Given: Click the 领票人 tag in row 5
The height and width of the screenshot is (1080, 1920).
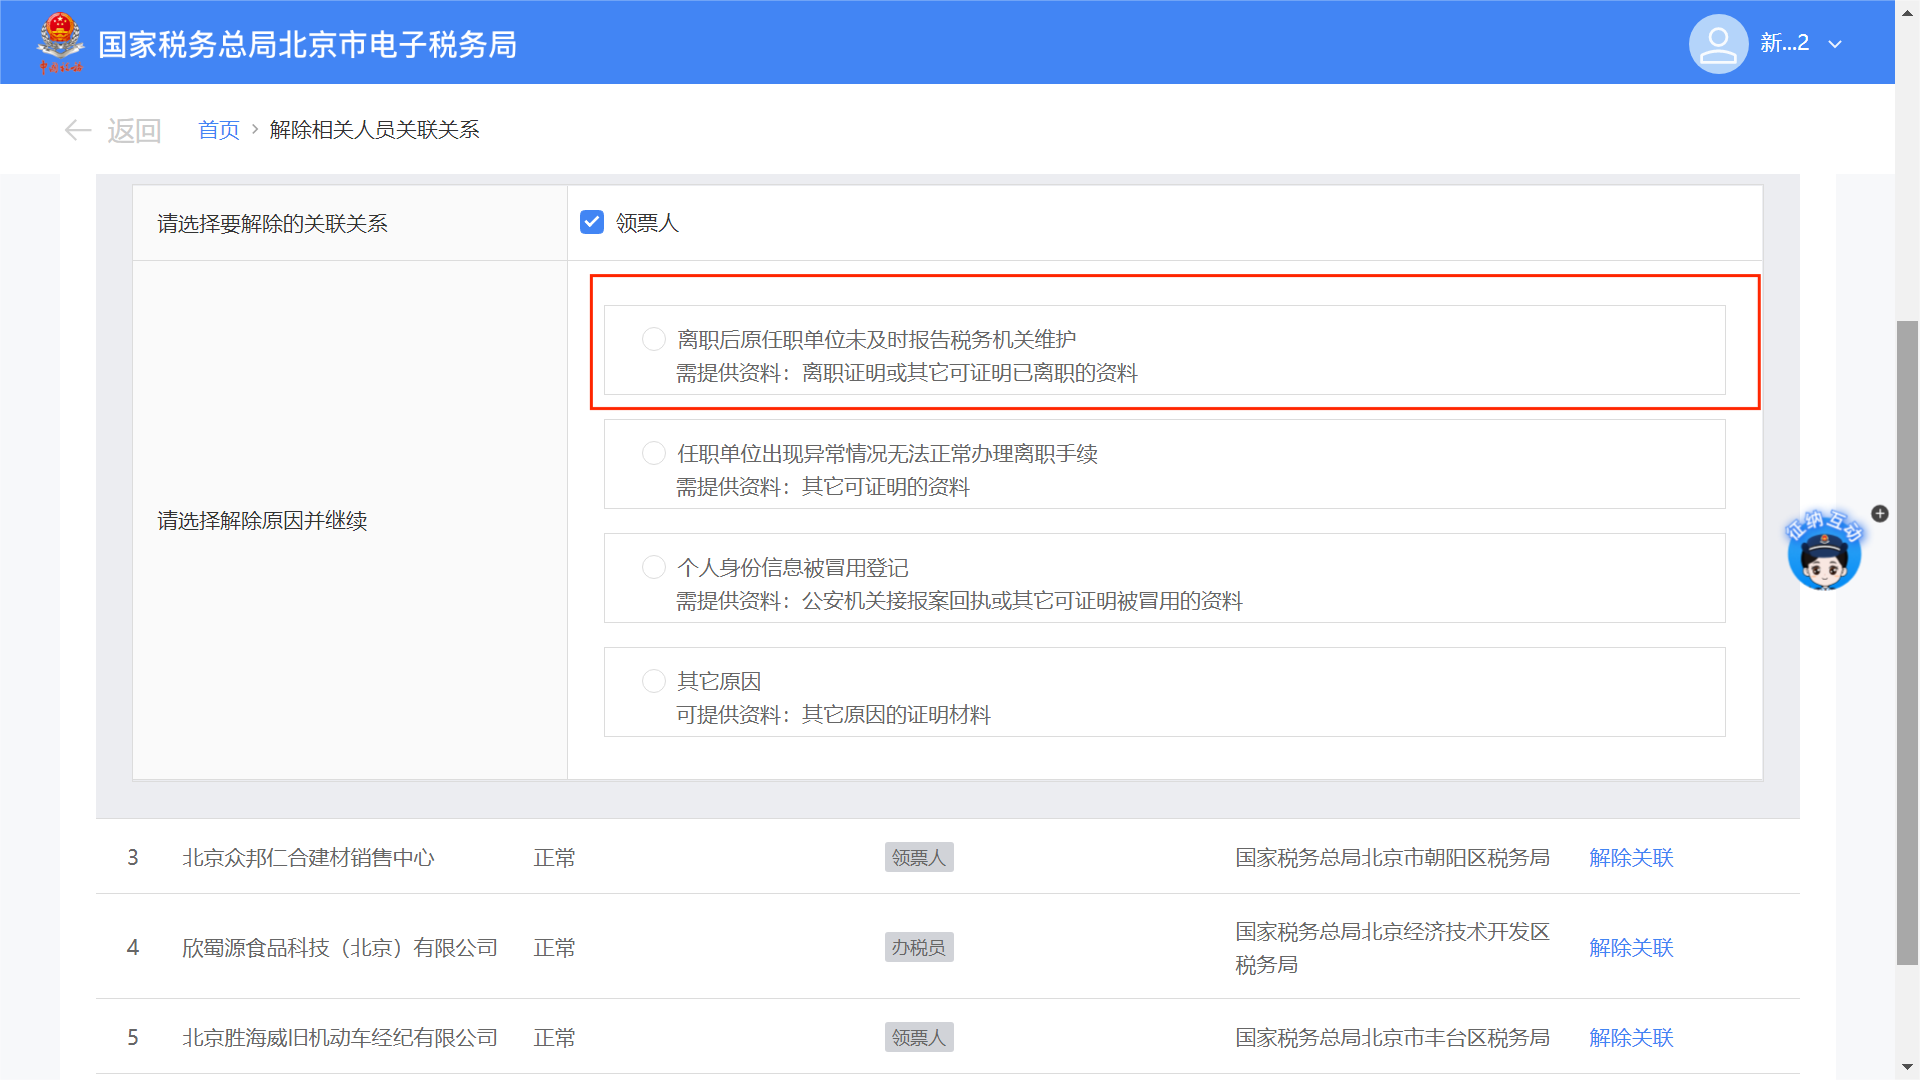Looking at the screenshot, I should (x=919, y=1037).
